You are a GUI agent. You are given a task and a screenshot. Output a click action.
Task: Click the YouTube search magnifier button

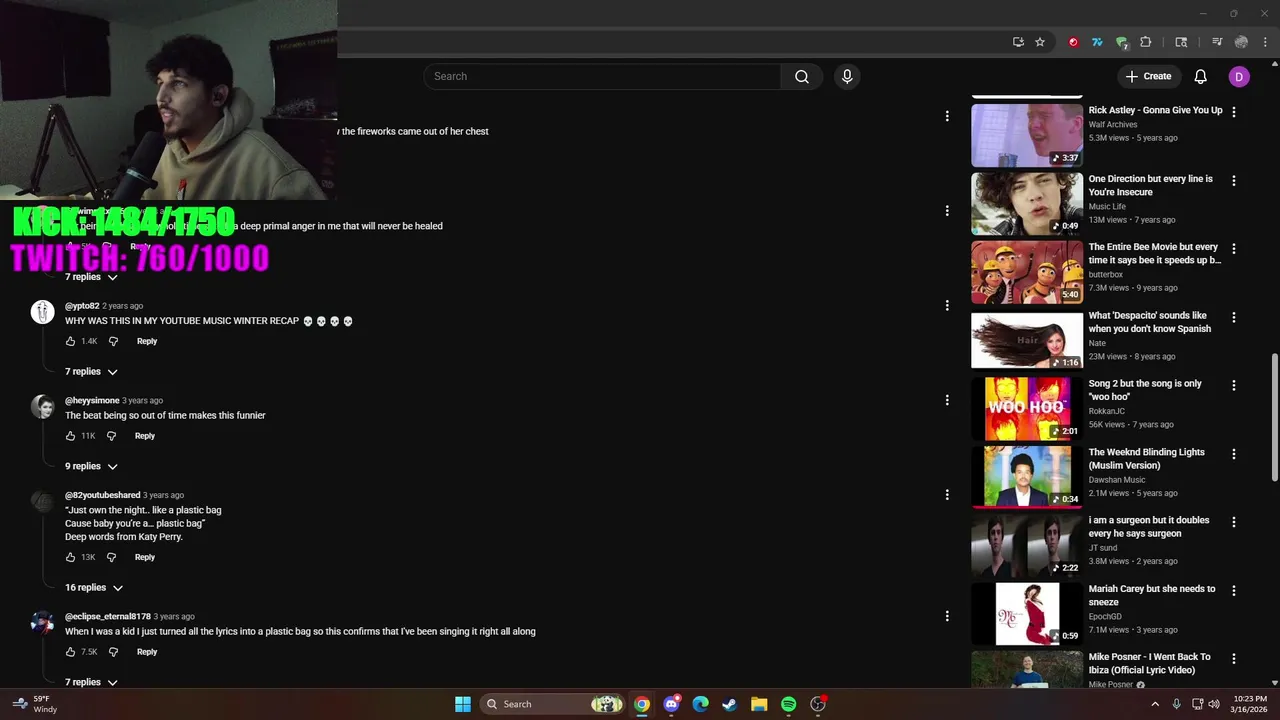point(802,77)
